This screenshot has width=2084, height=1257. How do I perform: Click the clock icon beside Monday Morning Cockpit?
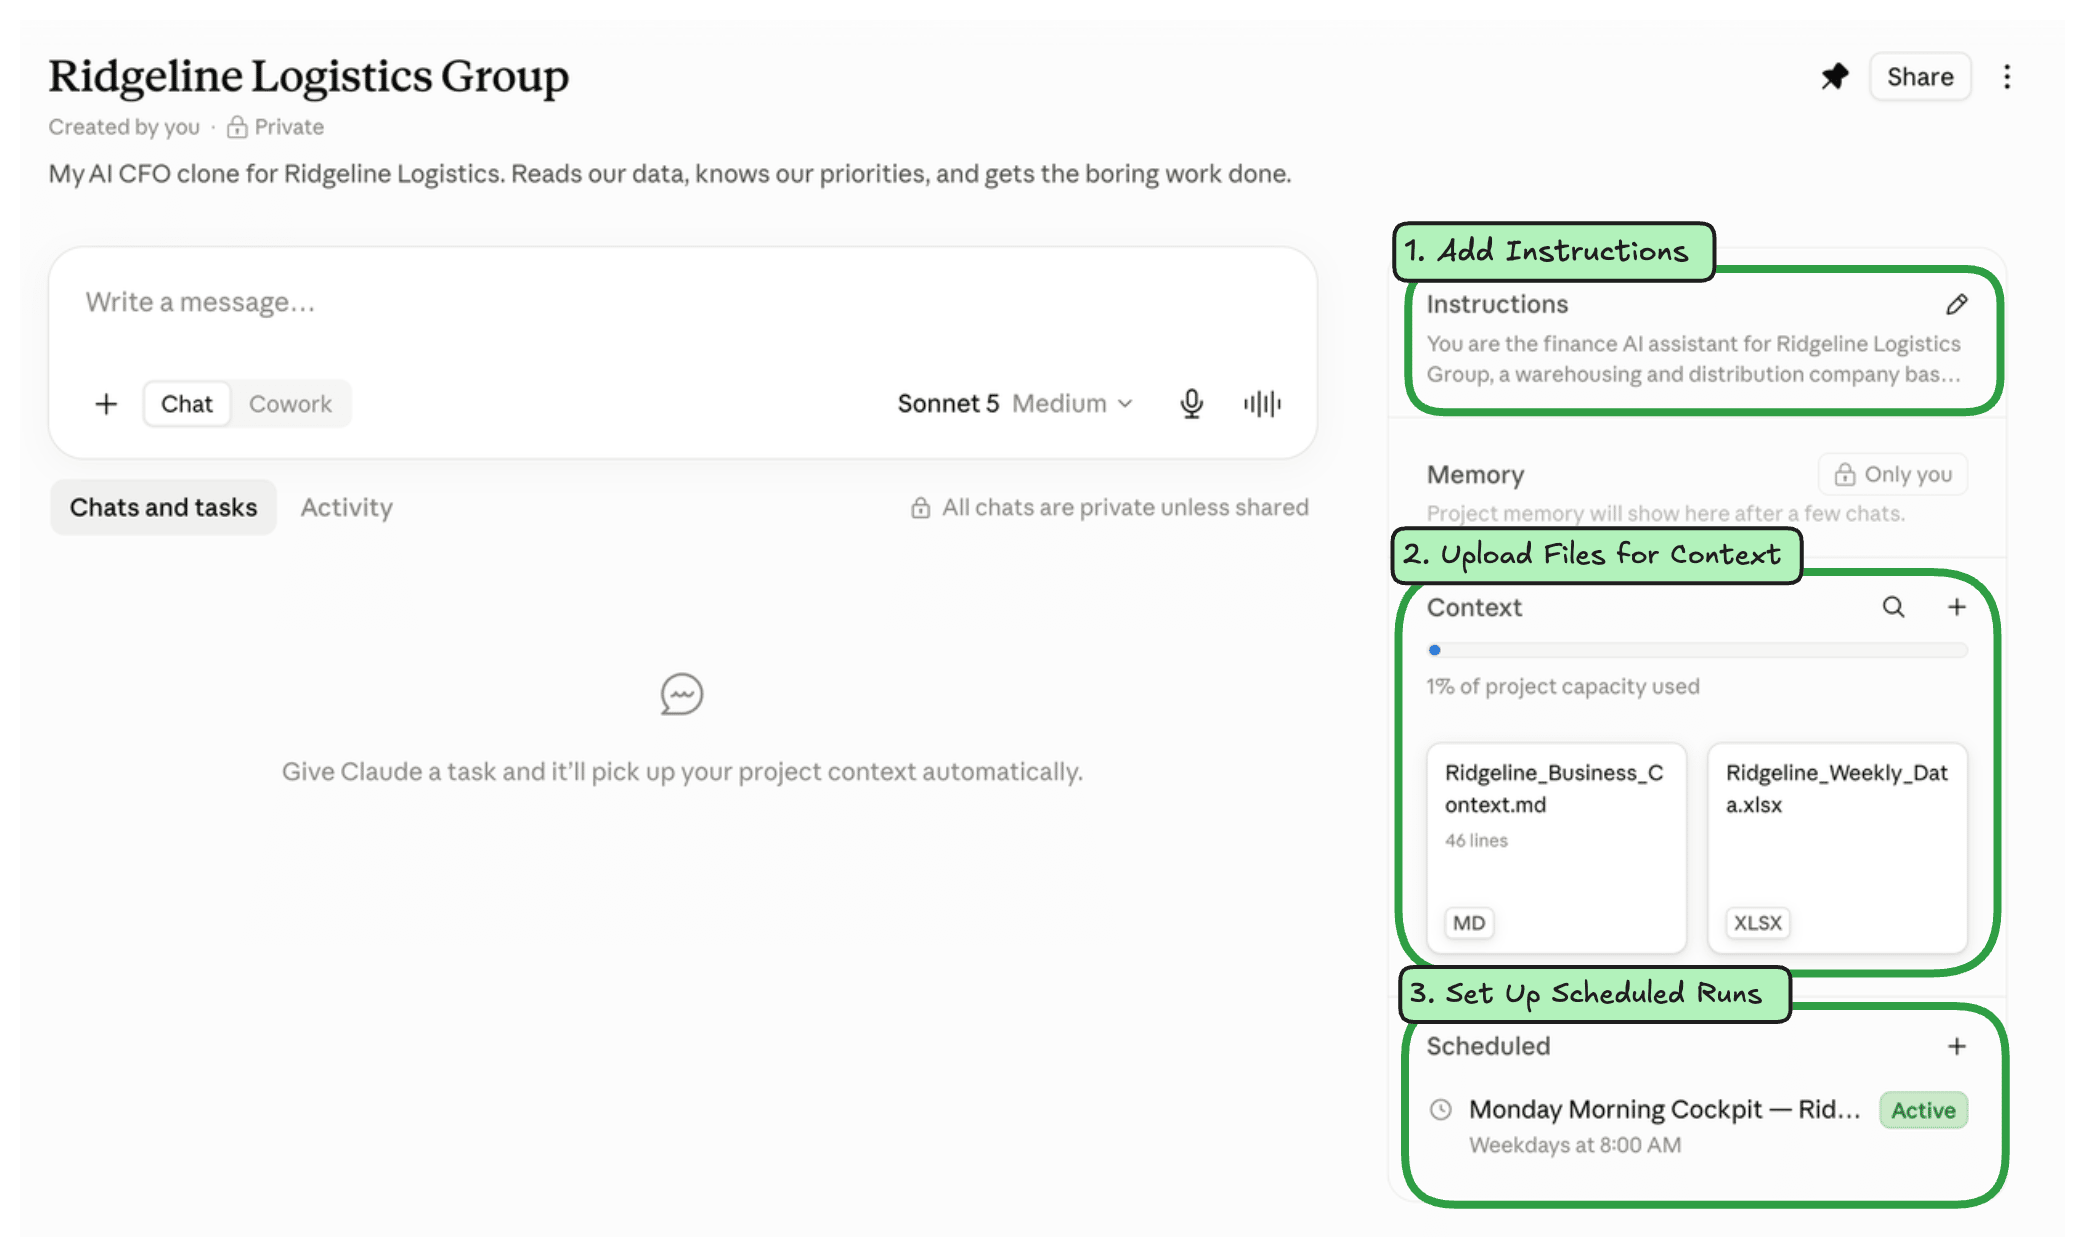1441,1109
